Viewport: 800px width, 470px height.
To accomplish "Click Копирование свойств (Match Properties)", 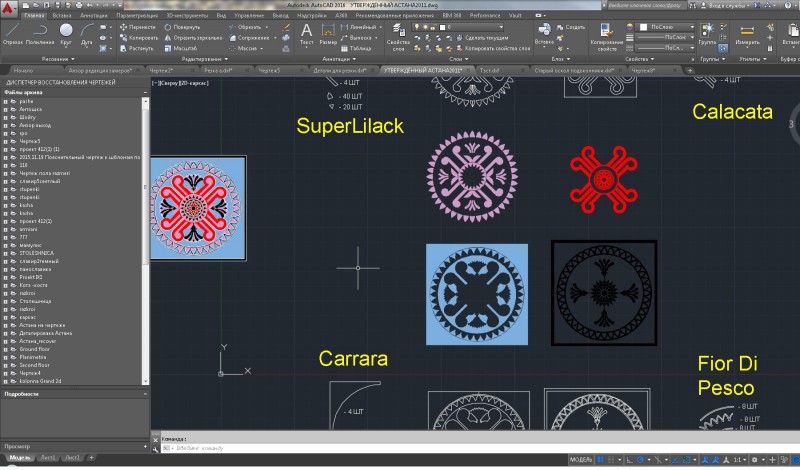I will [607, 37].
